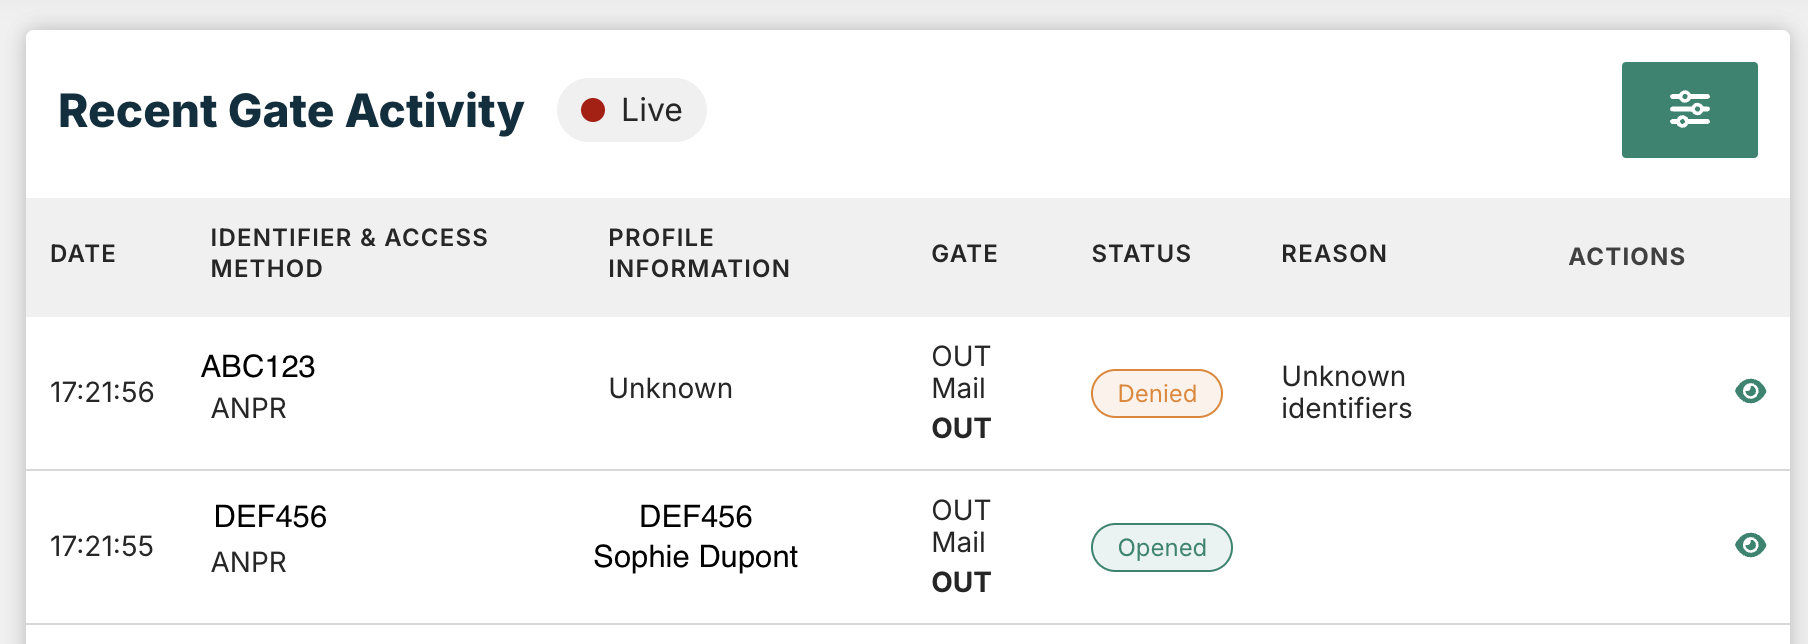Click the eye icon for ABC123 row

tap(1750, 391)
